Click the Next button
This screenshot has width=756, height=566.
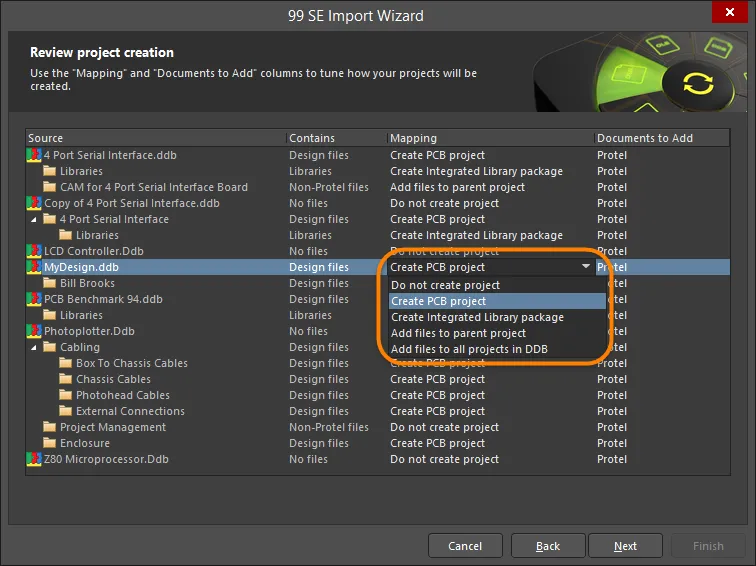[625, 546]
